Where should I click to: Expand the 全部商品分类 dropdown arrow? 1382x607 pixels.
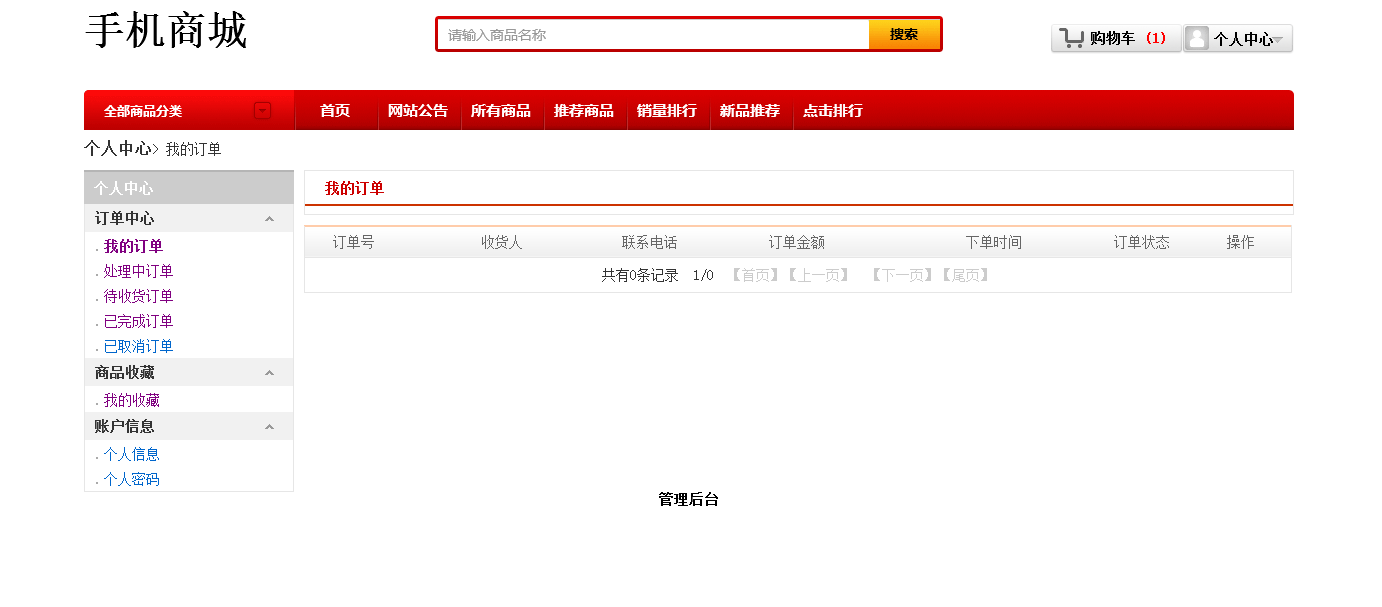click(262, 111)
